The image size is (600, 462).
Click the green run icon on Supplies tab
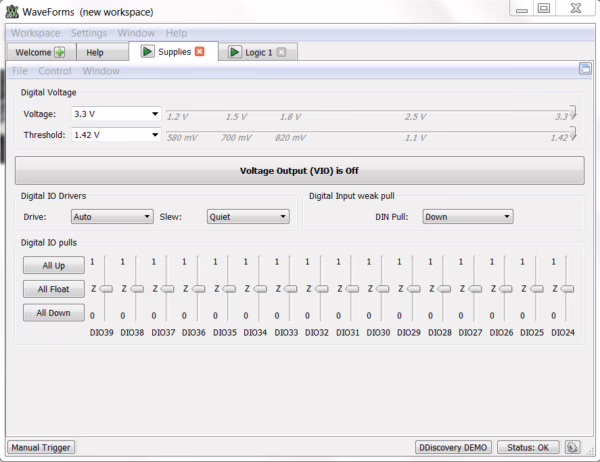point(147,51)
